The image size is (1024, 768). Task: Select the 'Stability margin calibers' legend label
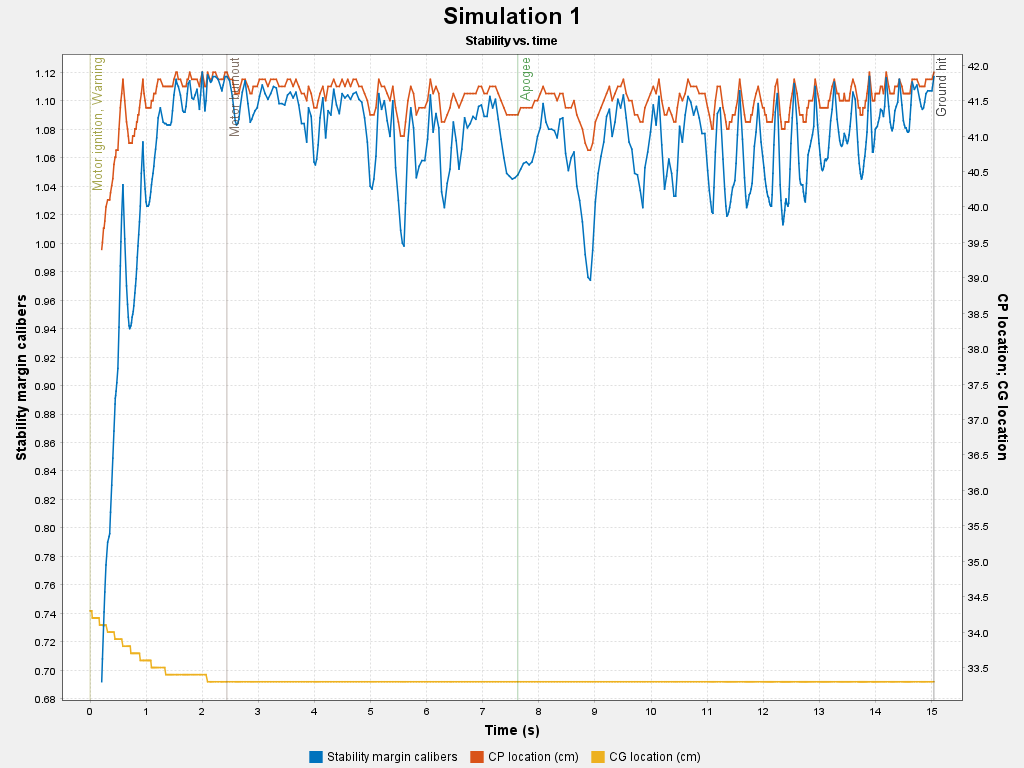pyautogui.click(x=392, y=756)
